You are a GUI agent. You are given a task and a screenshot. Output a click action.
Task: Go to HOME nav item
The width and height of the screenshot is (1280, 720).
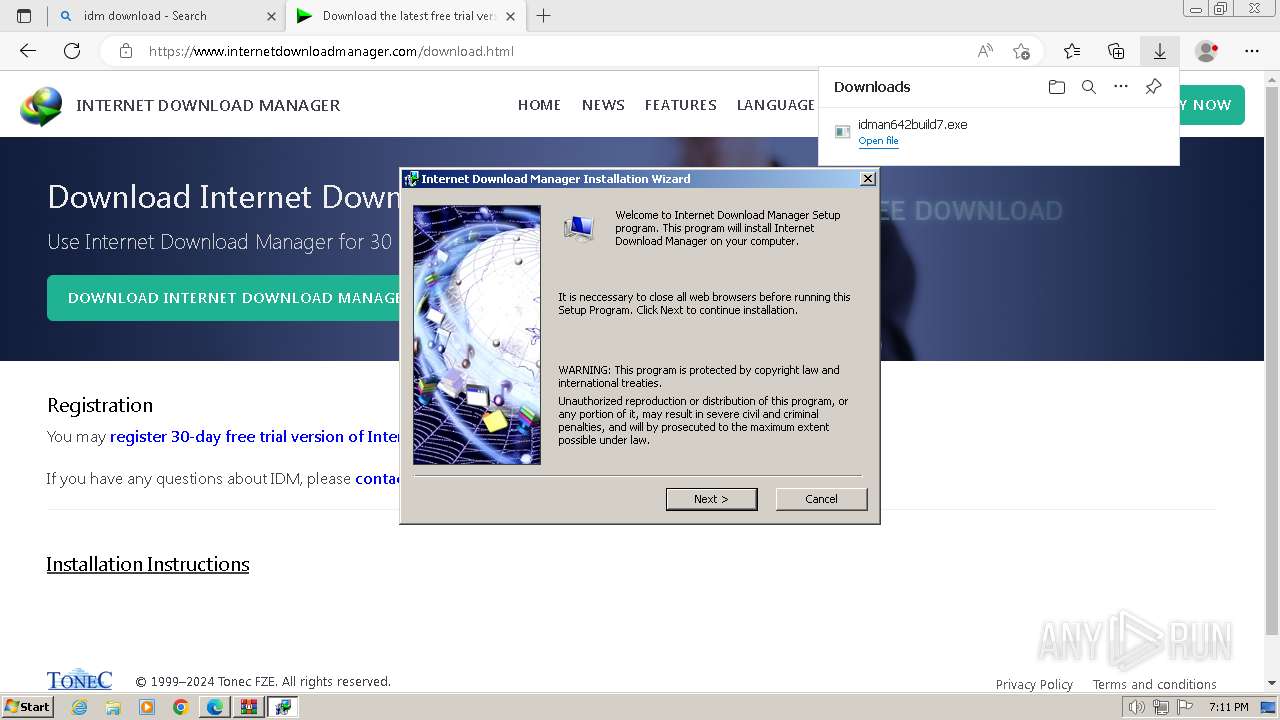(x=539, y=105)
